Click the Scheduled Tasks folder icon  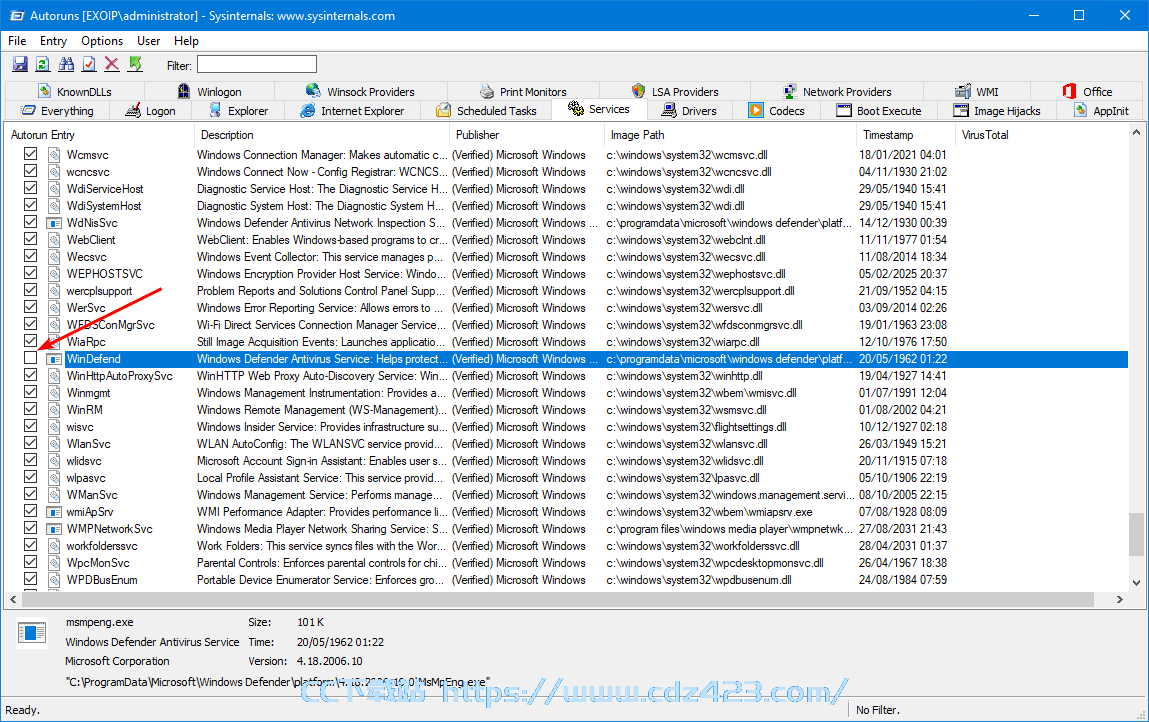point(443,110)
